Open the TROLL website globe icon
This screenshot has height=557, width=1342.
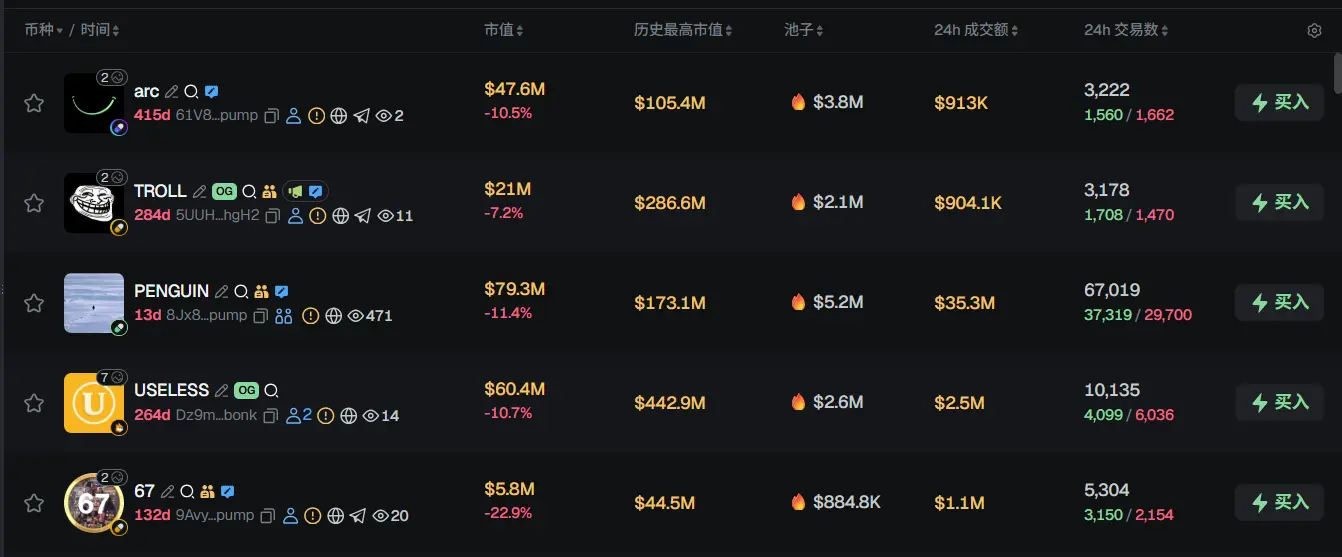[340, 216]
